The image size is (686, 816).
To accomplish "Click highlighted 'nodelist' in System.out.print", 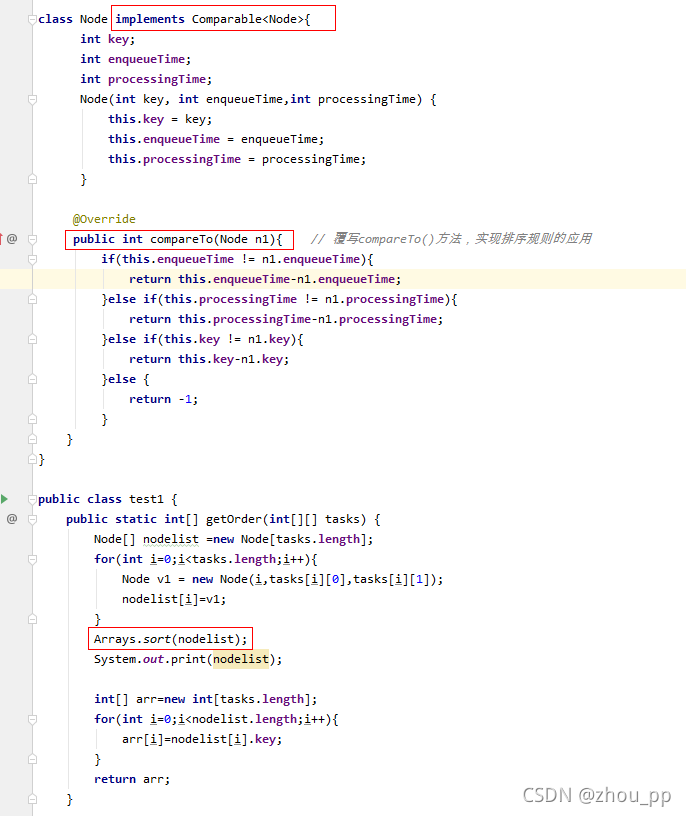I will click(241, 659).
